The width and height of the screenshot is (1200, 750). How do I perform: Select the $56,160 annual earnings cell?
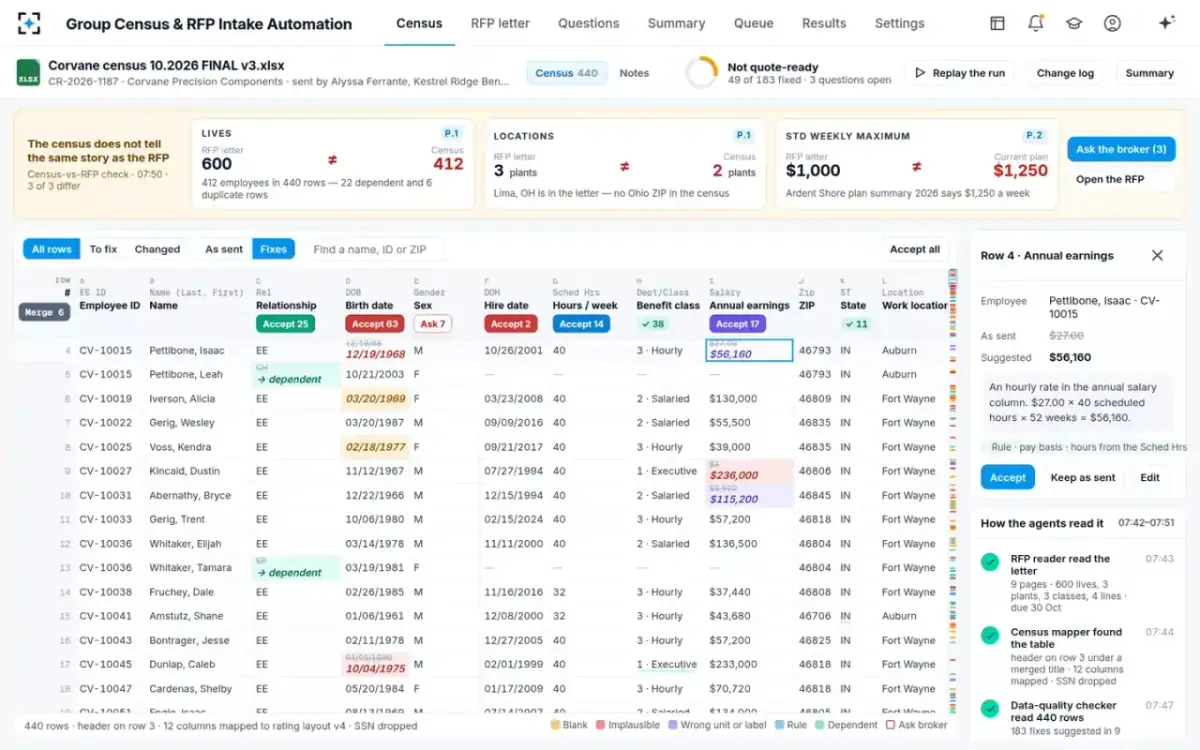[x=749, y=350]
